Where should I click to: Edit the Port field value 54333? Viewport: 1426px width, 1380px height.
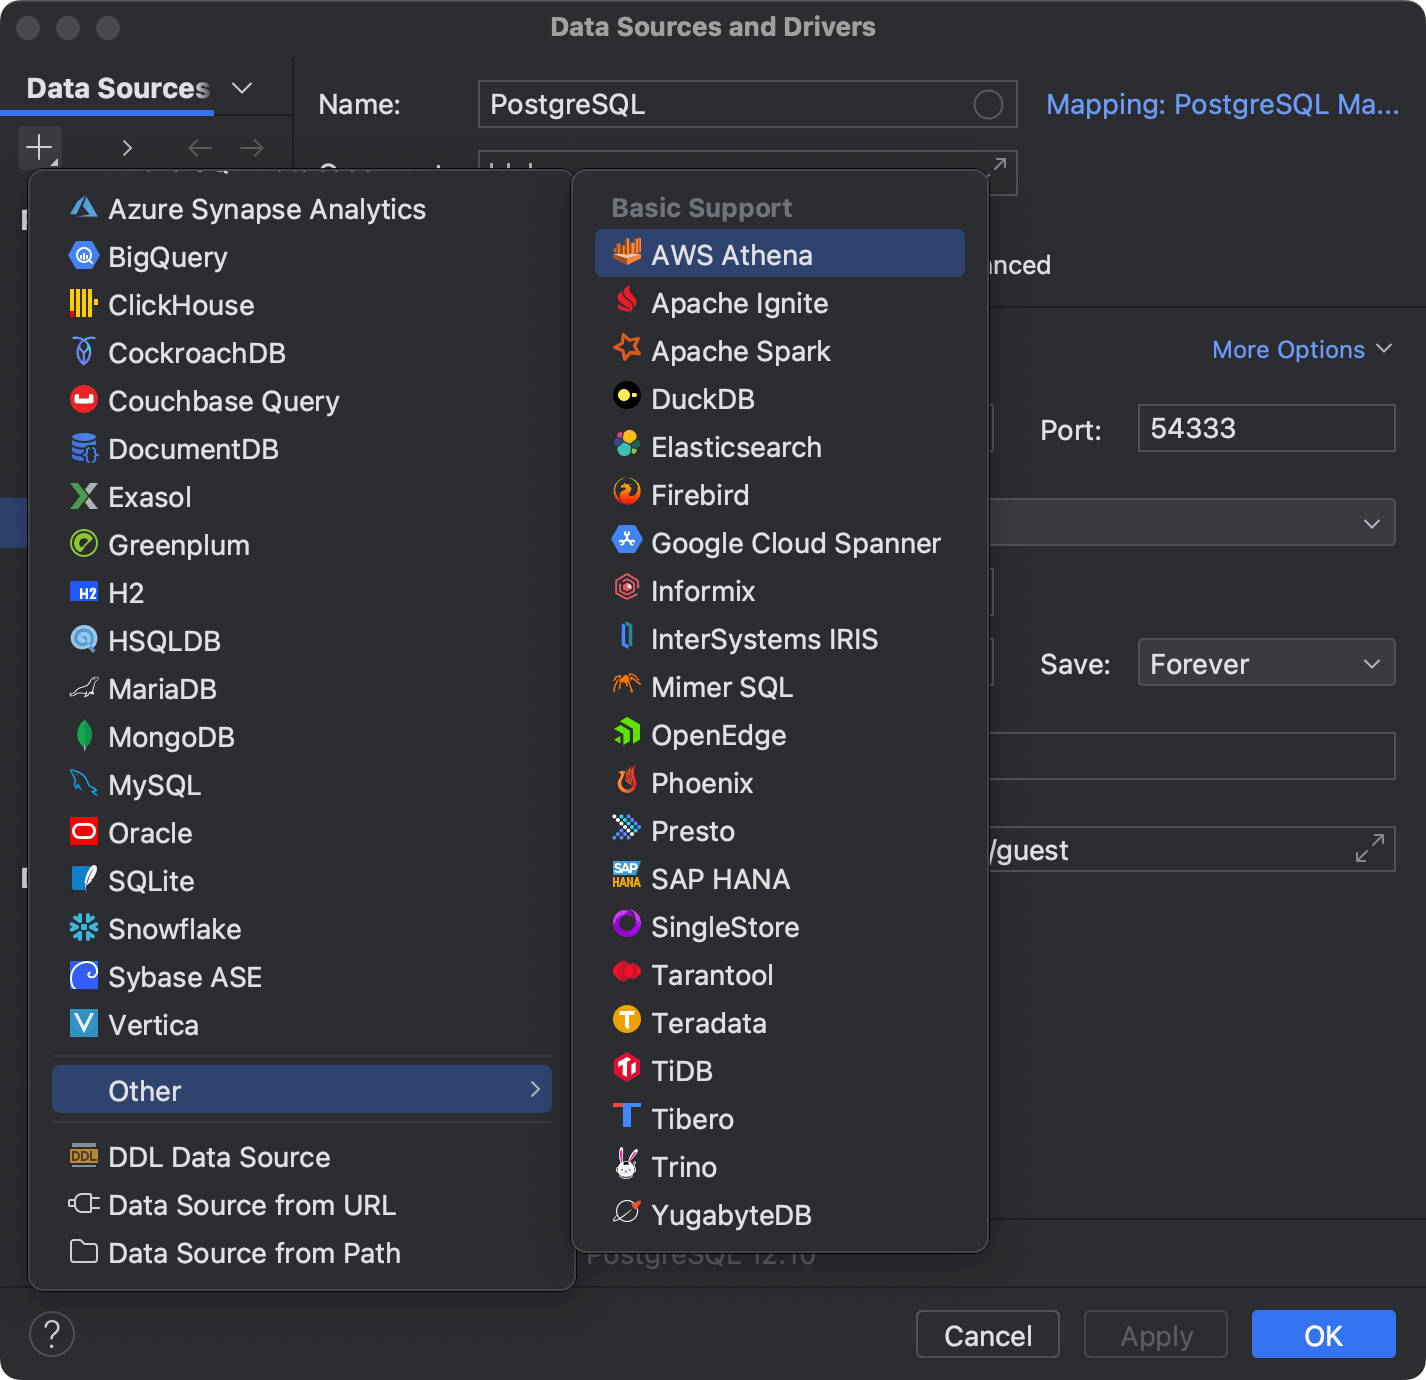click(1265, 428)
